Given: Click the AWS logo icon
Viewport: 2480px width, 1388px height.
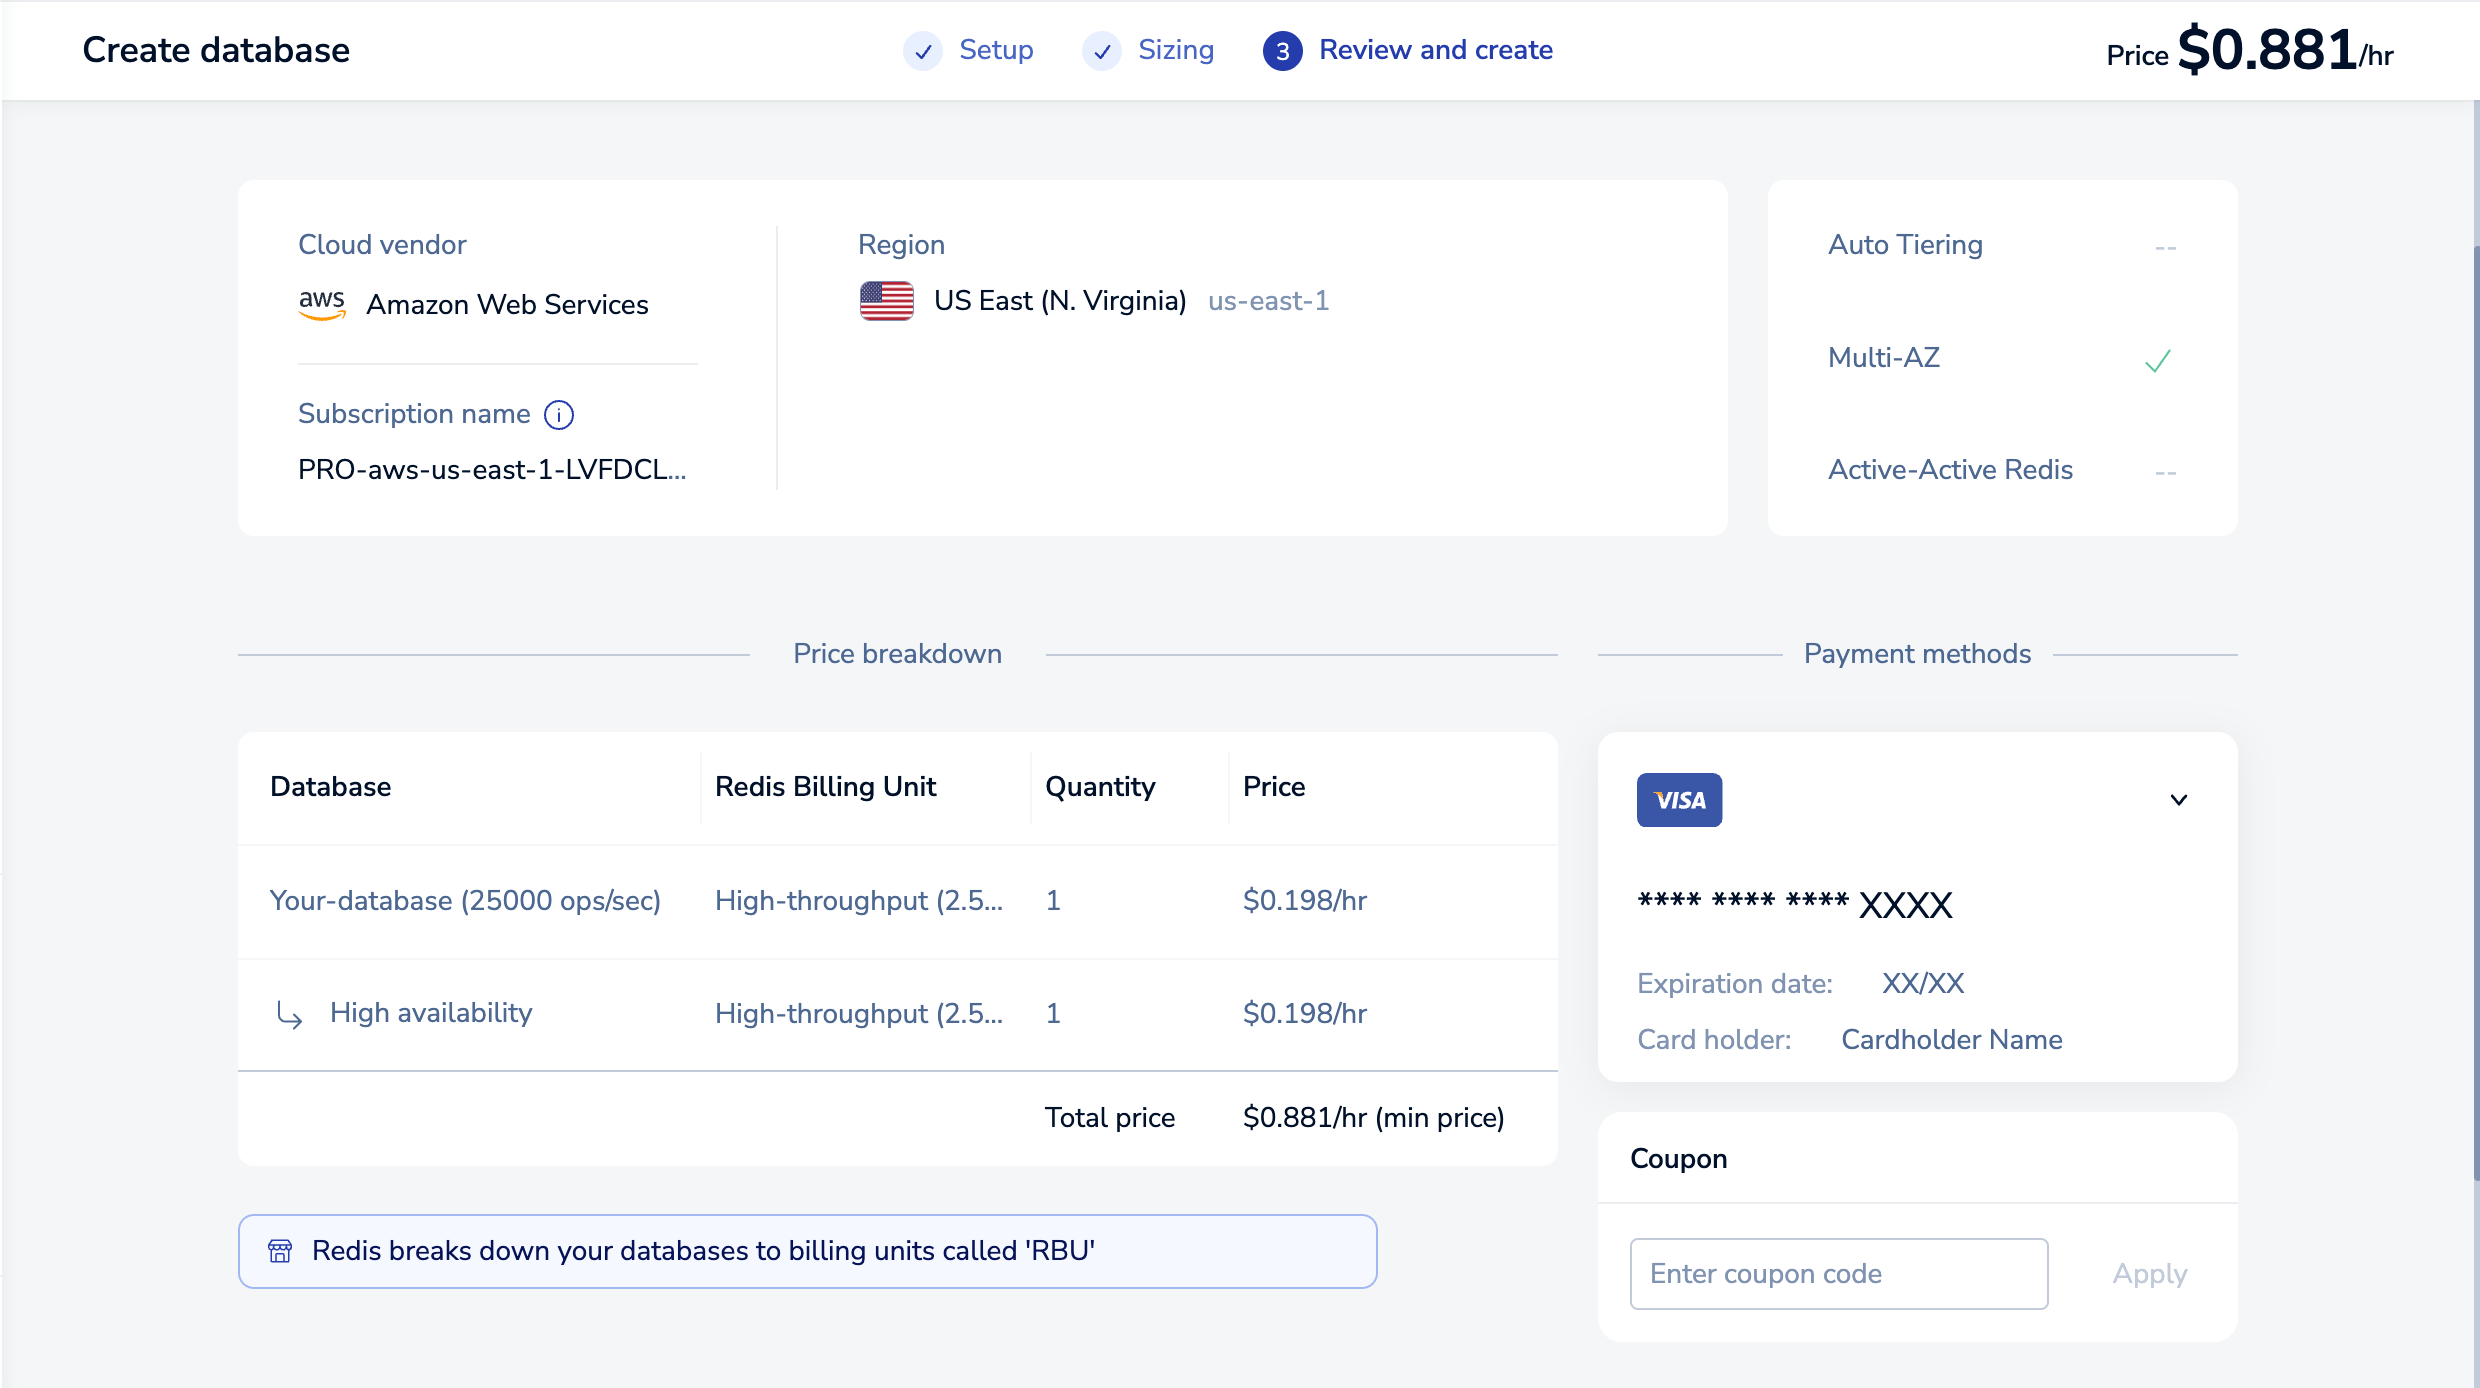Looking at the screenshot, I should point(322,304).
